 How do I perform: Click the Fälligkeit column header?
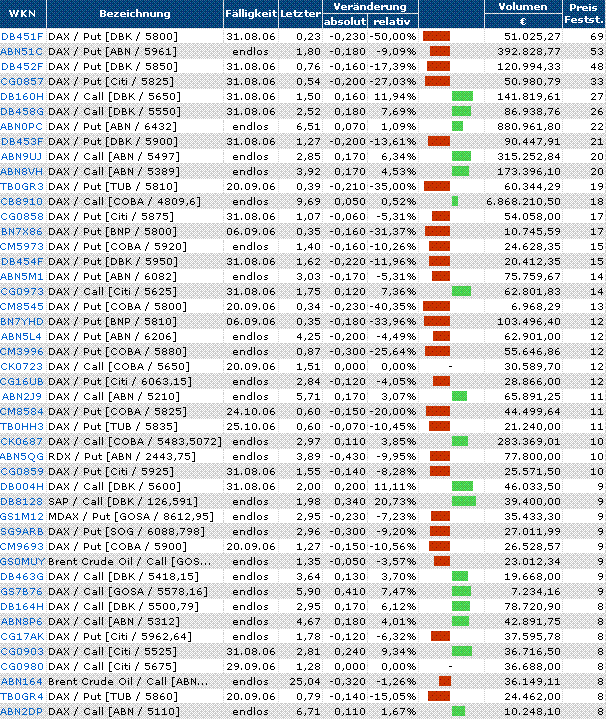click(251, 14)
